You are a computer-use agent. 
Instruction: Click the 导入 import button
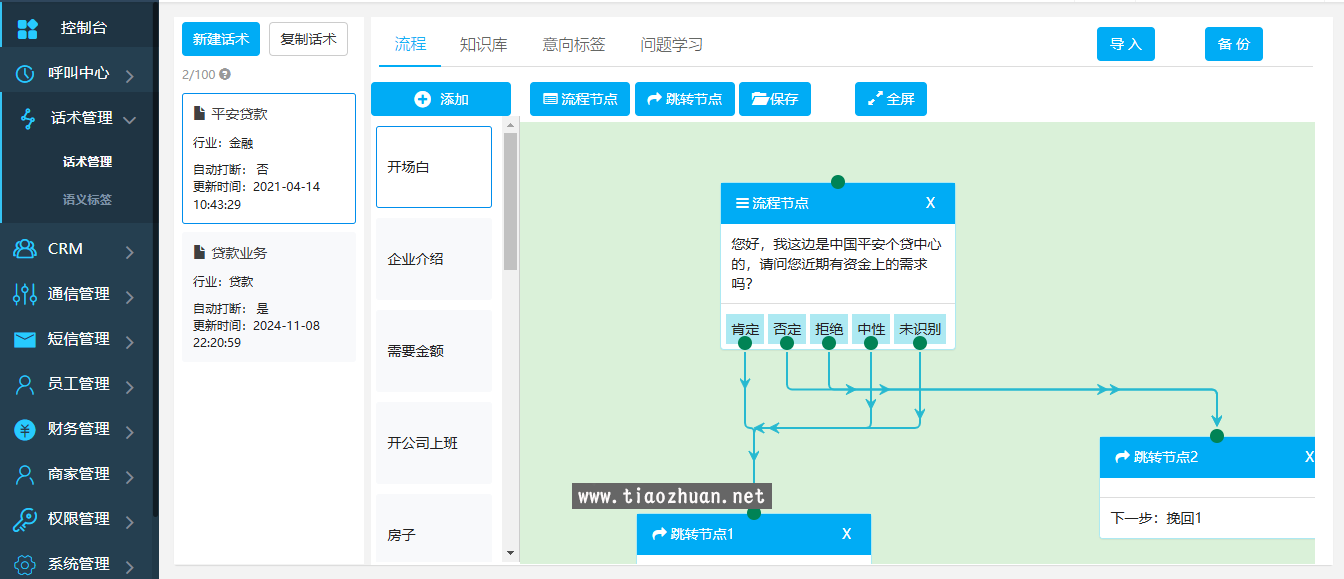pyautogui.click(x=1126, y=44)
